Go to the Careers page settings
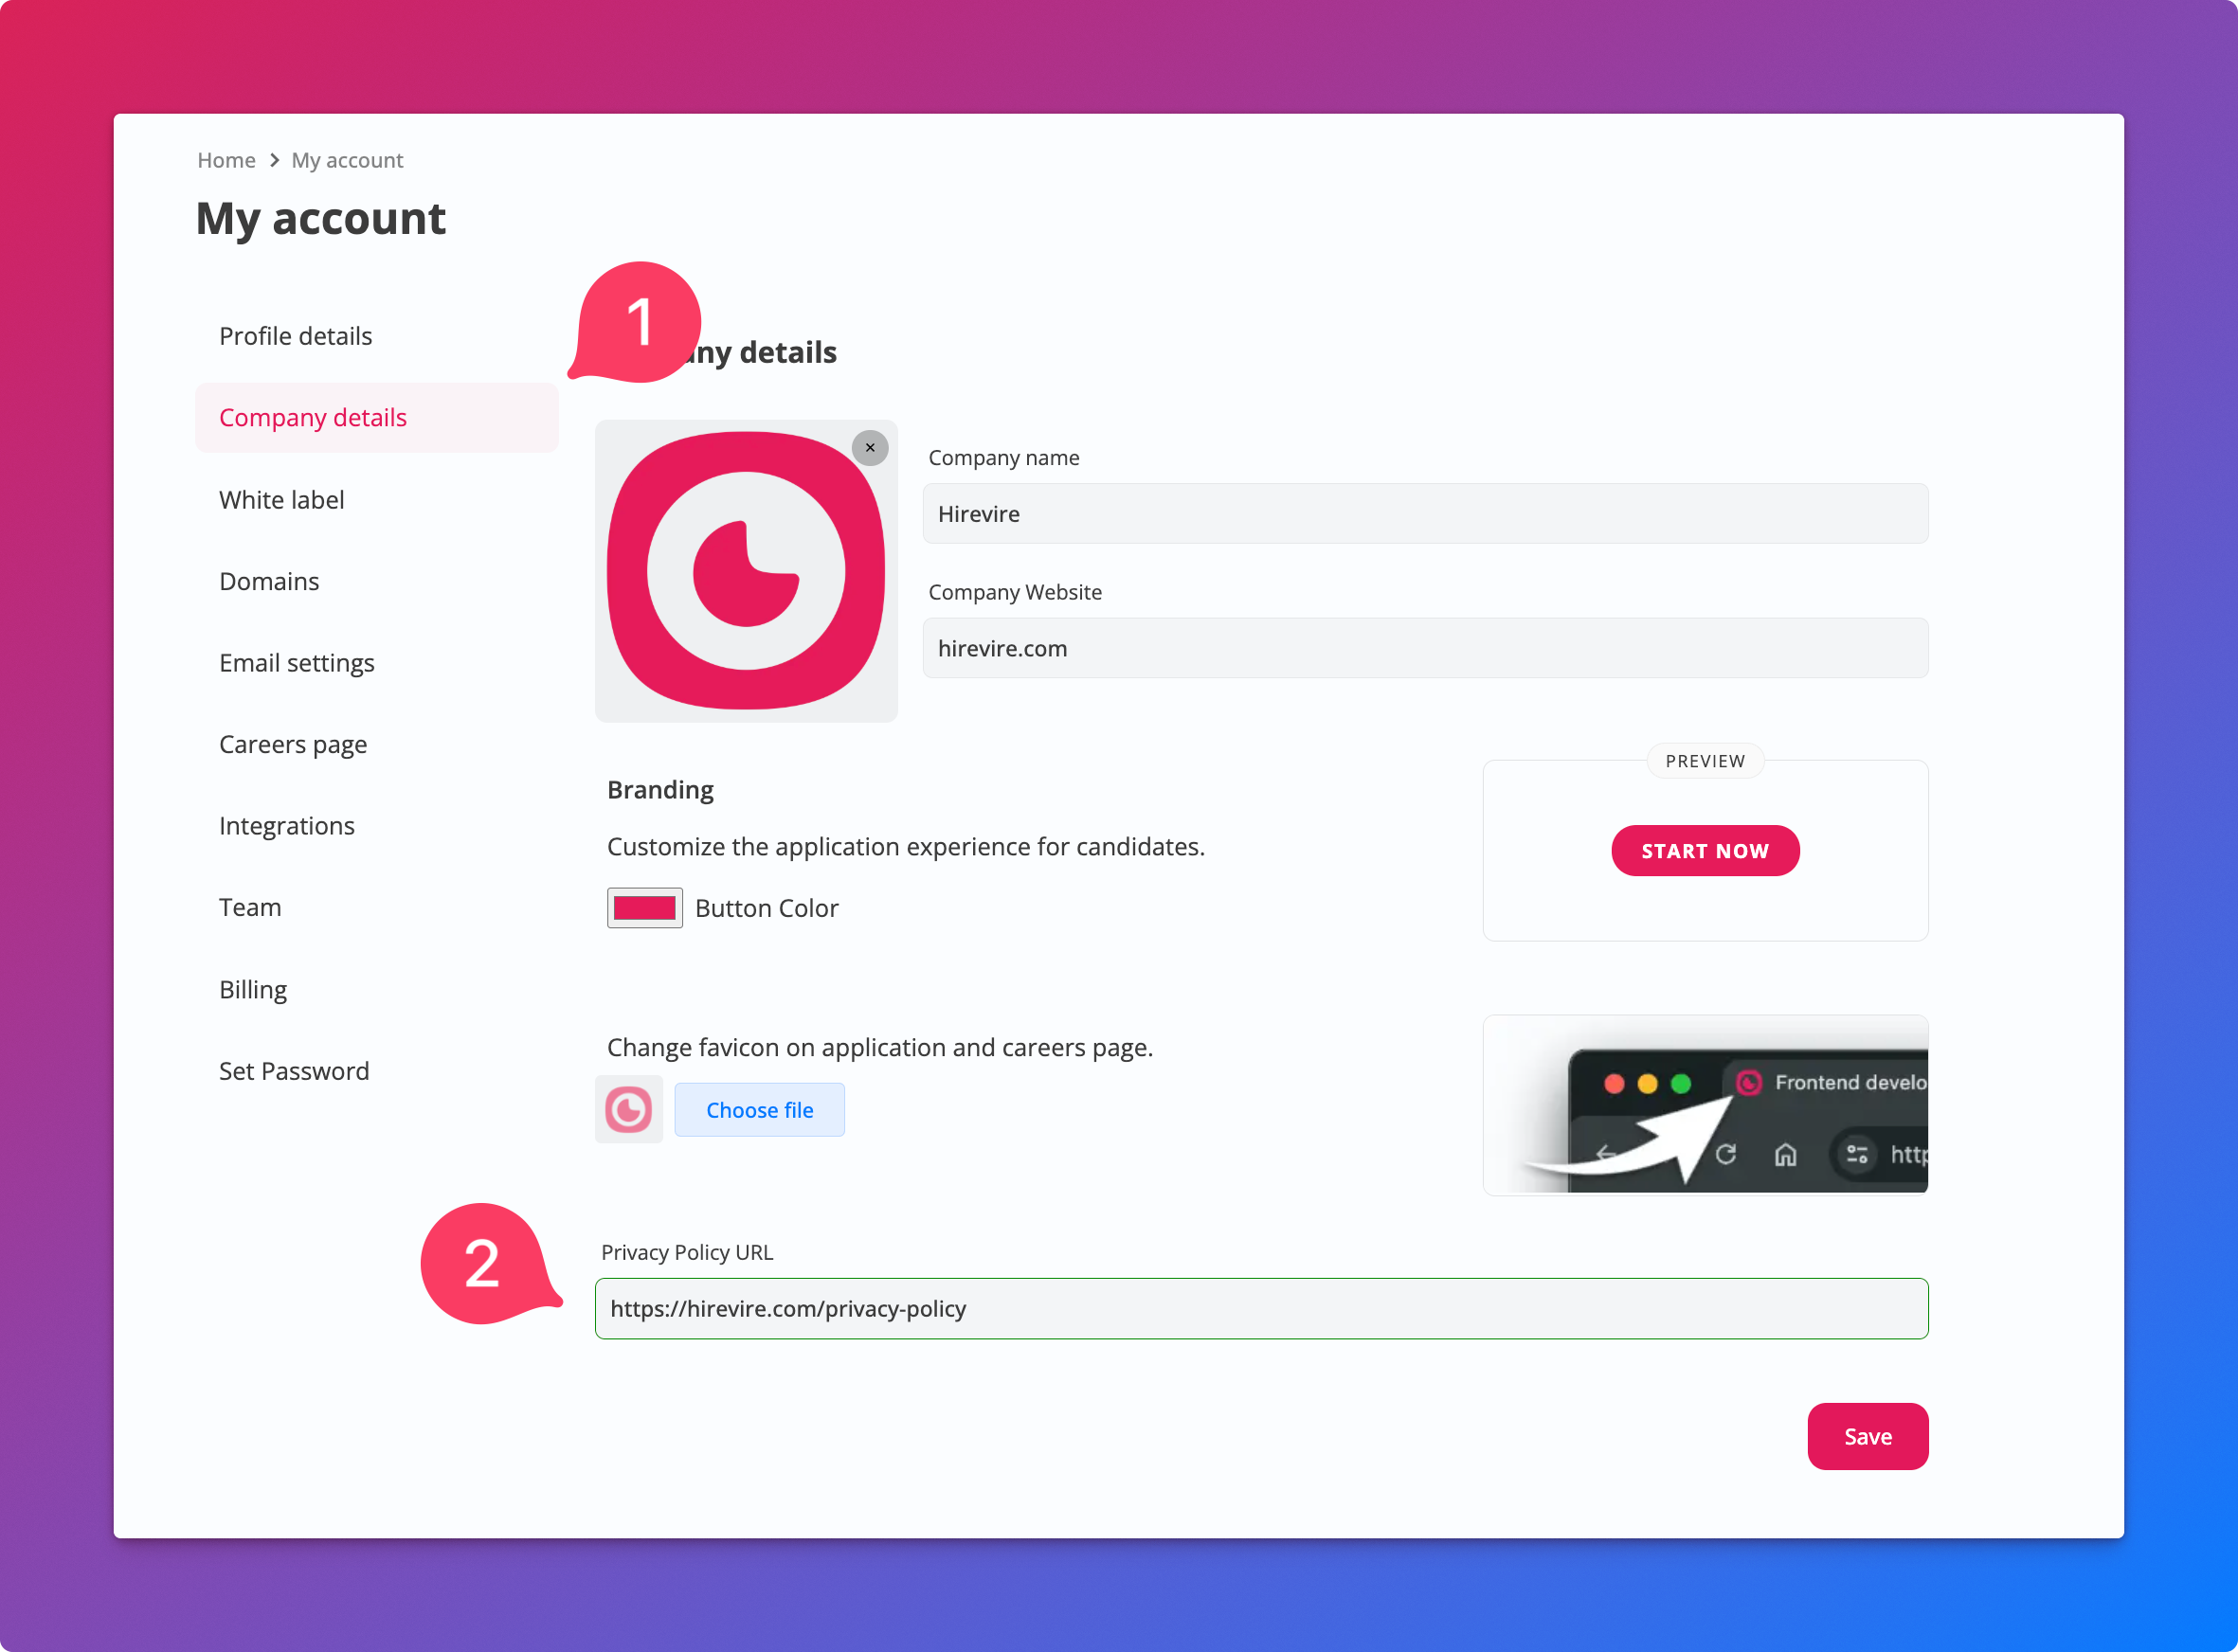Viewport: 2238px width, 1652px height. [x=293, y=745]
